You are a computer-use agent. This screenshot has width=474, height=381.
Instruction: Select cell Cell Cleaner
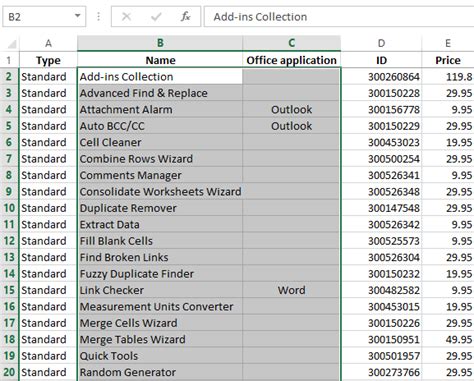pyautogui.click(x=160, y=142)
